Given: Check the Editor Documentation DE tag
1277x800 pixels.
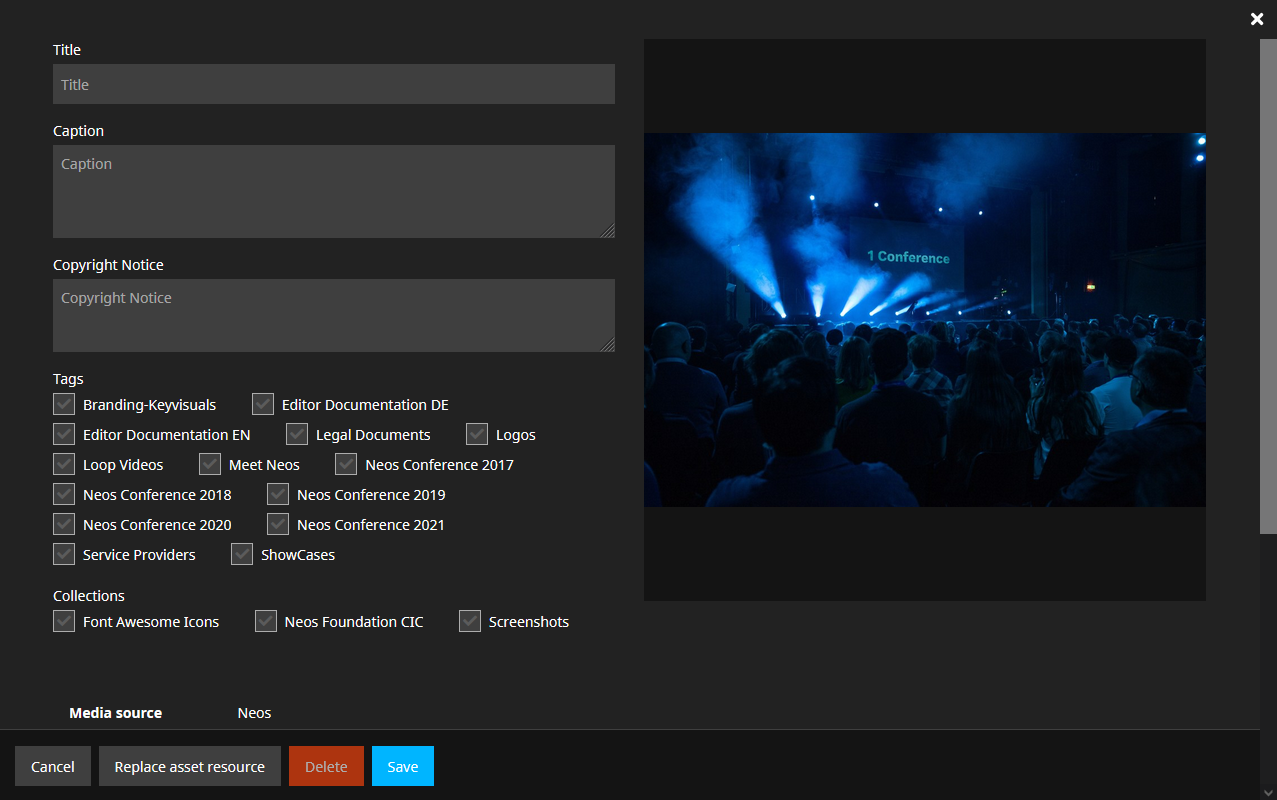Looking at the screenshot, I should [263, 405].
